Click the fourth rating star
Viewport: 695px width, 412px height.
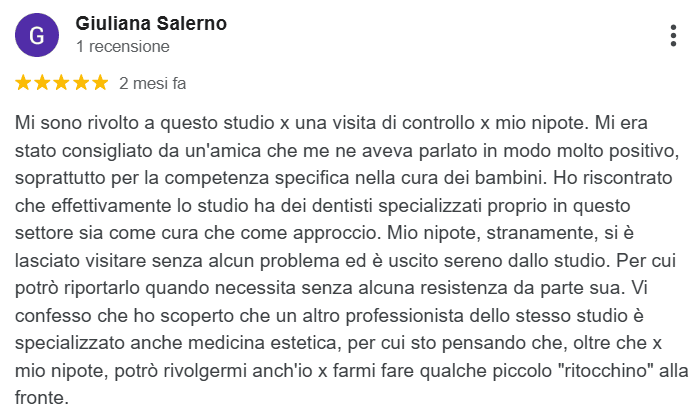point(81,83)
